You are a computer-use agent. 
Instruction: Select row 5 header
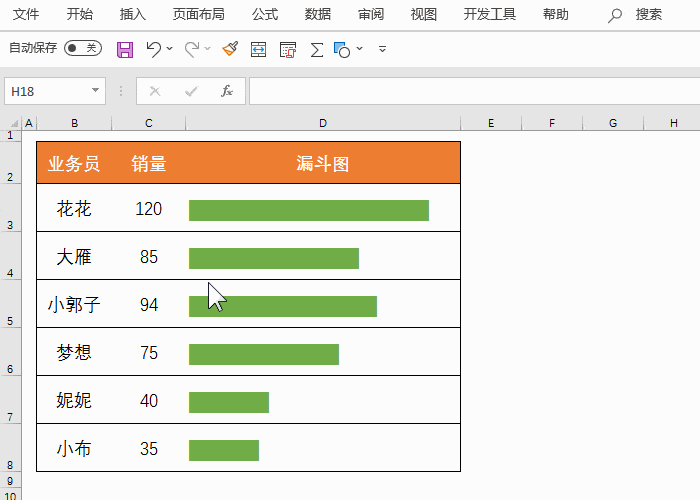point(10,304)
